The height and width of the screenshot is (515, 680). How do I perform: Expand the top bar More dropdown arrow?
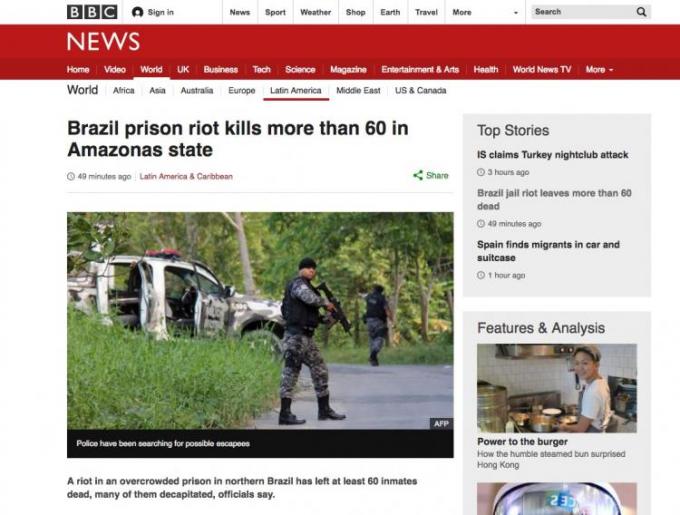coord(516,13)
